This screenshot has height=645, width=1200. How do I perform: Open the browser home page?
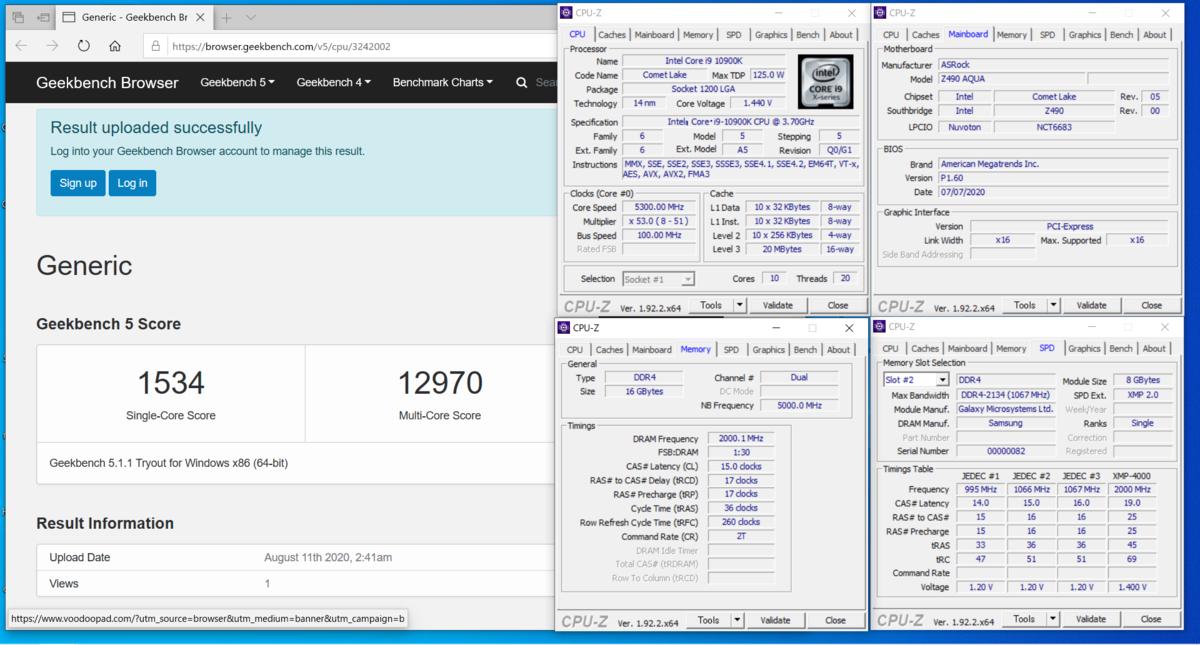[115, 46]
